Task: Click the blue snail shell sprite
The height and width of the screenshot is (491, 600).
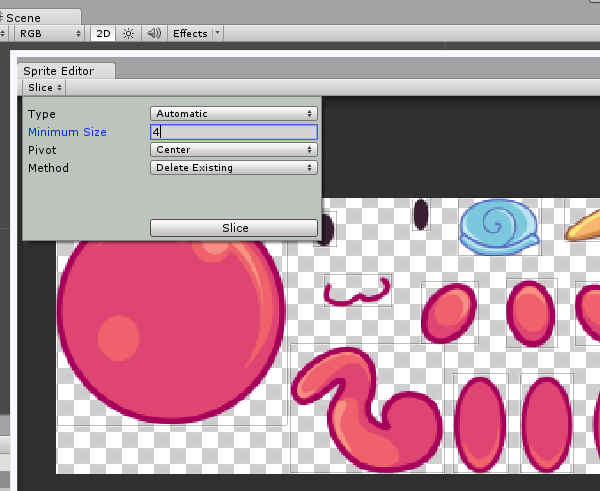Action: point(499,226)
